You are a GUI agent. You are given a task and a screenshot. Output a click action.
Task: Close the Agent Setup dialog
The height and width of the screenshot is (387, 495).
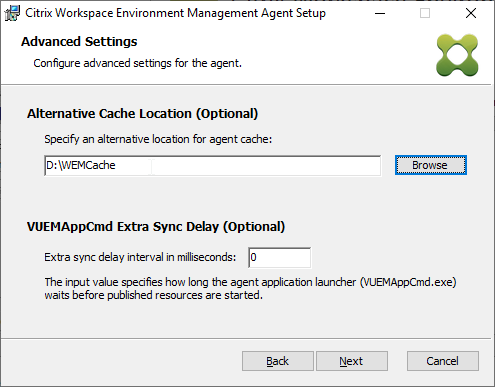(471, 13)
